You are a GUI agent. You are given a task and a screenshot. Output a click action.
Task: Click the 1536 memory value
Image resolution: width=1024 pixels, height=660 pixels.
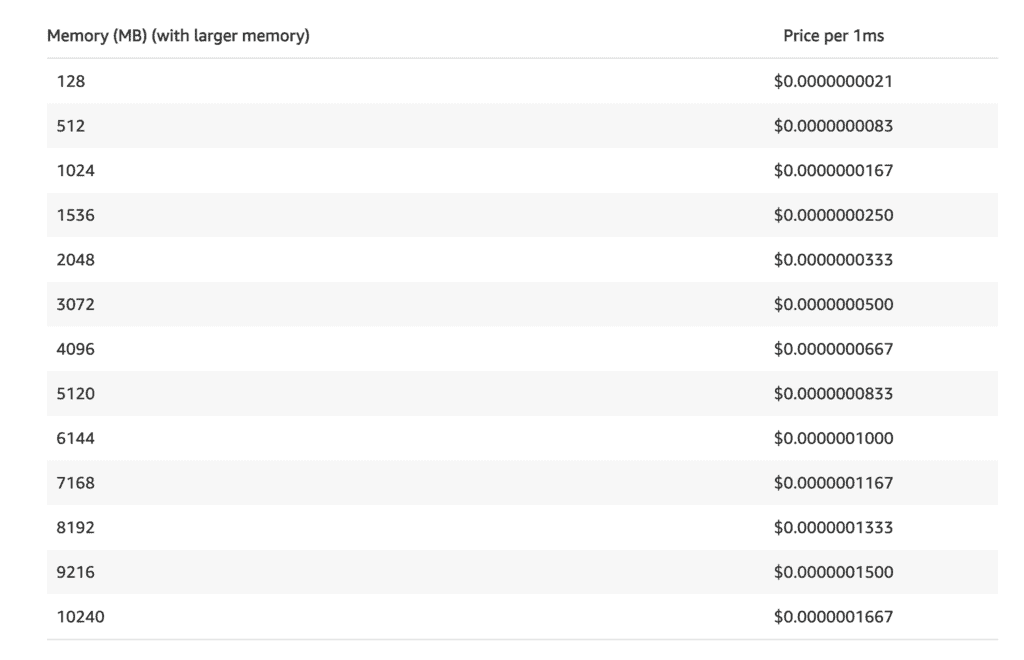pyautogui.click(x=76, y=215)
